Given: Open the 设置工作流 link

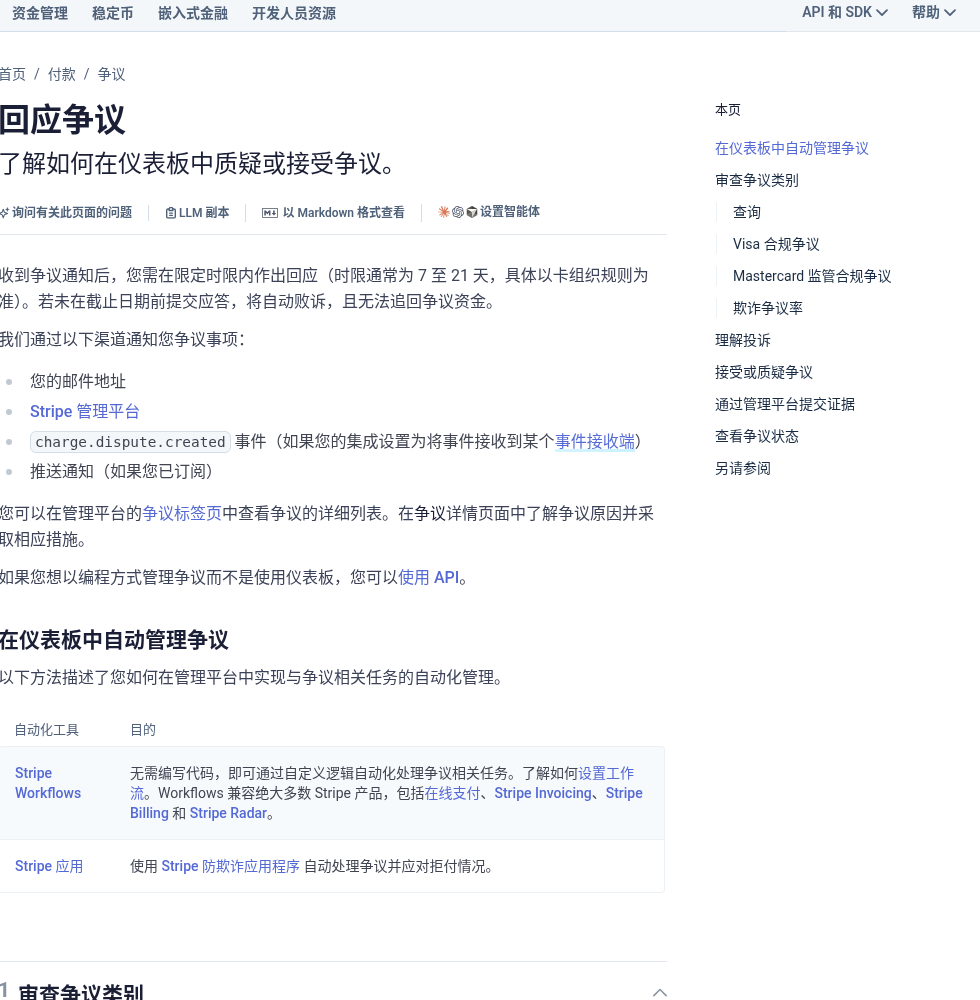Looking at the screenshot, I should tap(606, 773).
